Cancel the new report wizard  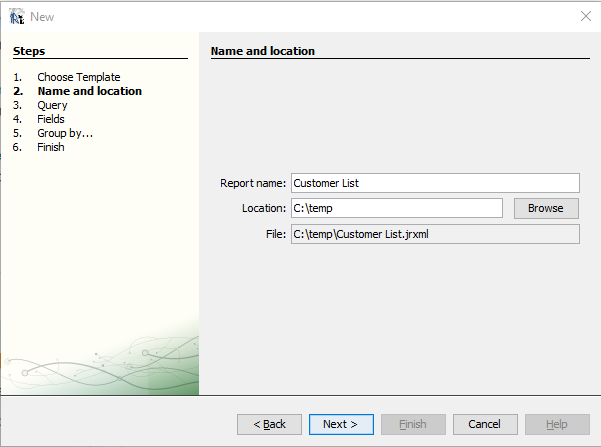tap(485, 424)
